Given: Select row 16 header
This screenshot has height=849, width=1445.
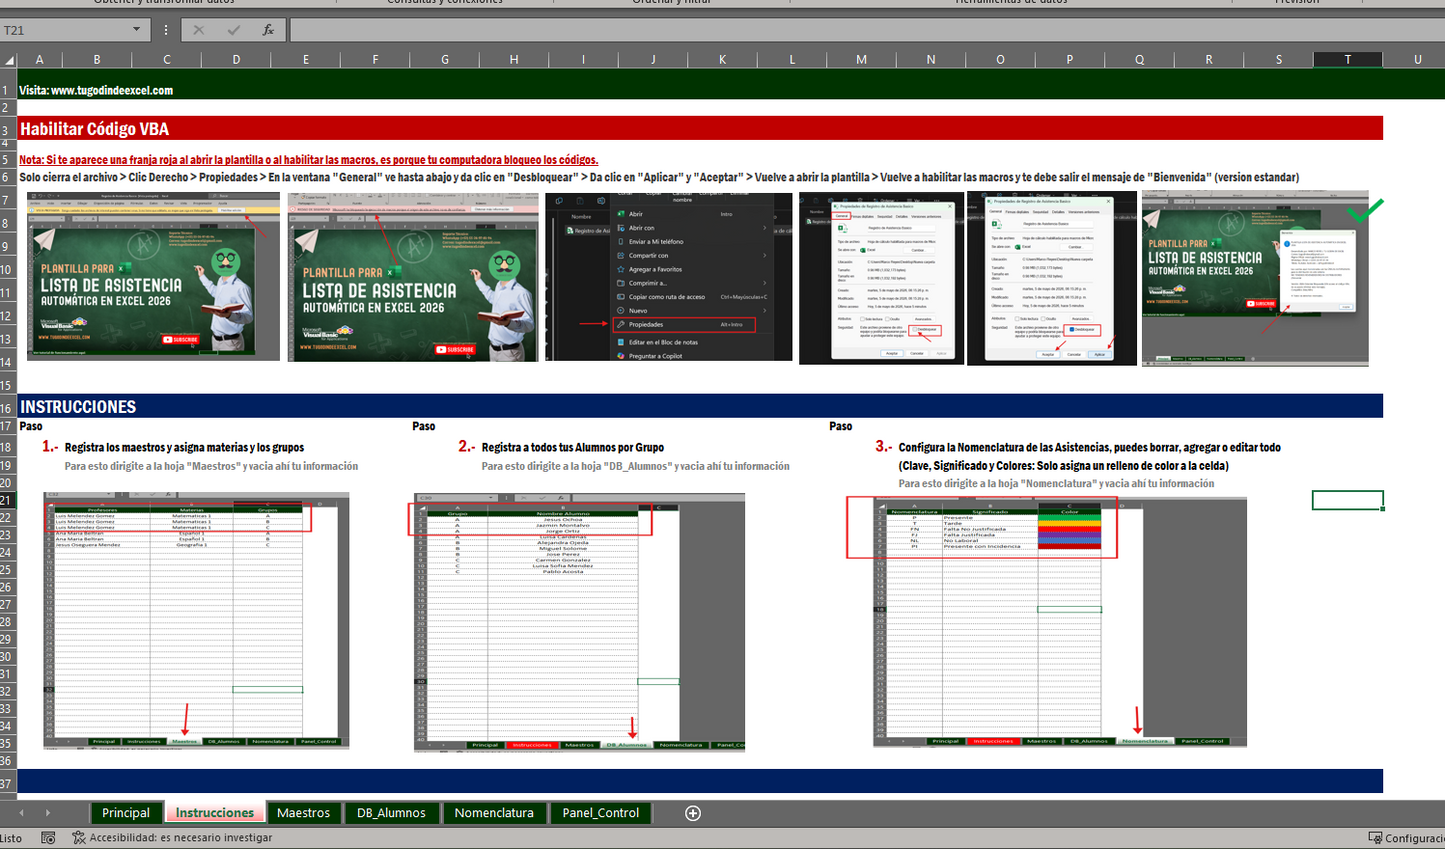Looking at the screenshot, I should pos(8,407).
